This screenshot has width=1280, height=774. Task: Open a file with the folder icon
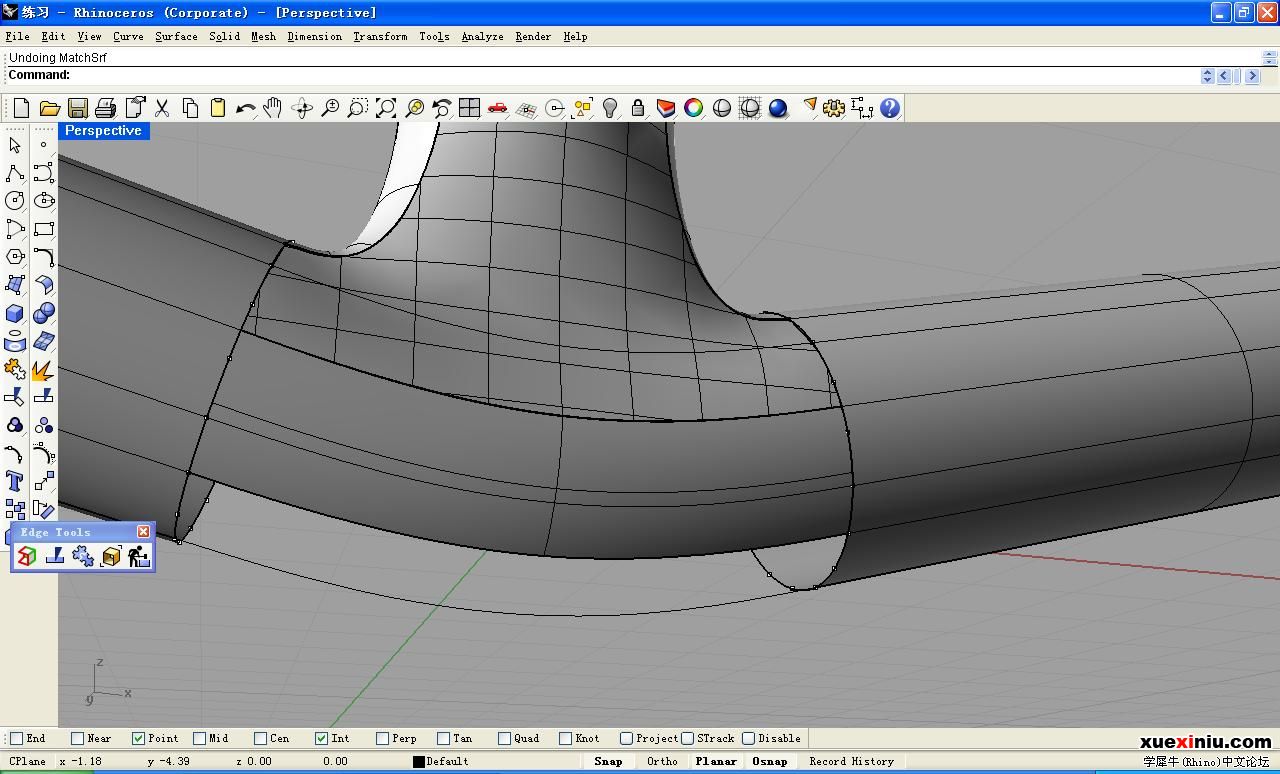point(49,108)
